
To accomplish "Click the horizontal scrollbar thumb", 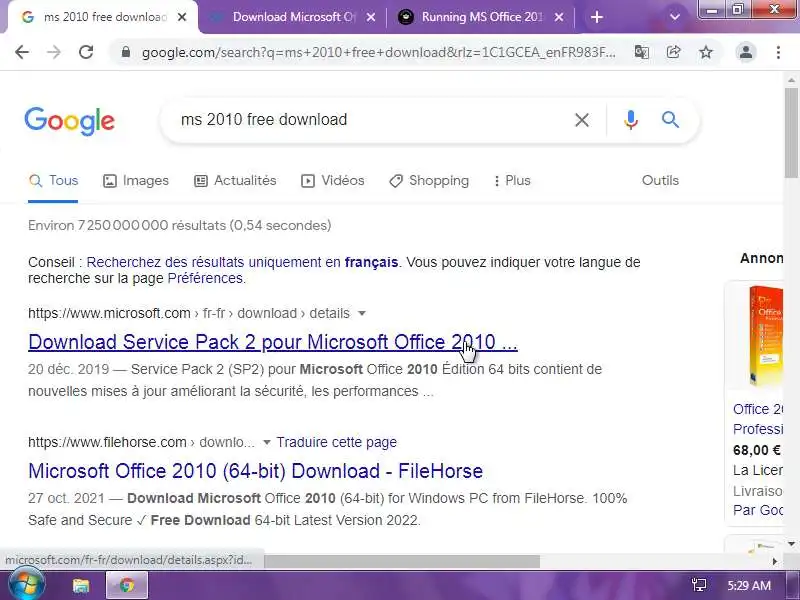I will coord(402,561).
